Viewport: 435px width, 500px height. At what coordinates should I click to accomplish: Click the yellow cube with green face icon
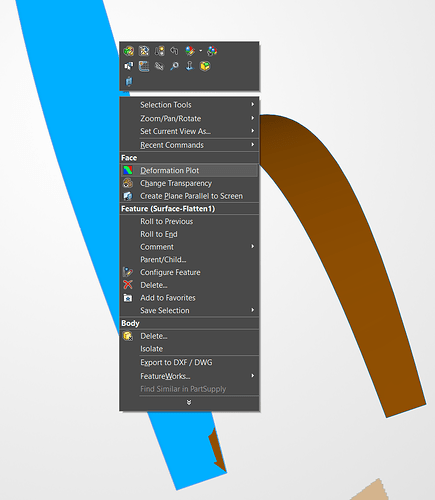tap(205, 66)
